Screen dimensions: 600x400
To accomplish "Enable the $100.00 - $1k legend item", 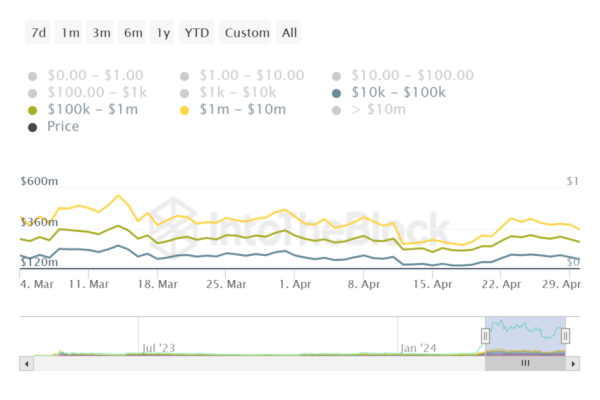I will (x=87, y=92).
